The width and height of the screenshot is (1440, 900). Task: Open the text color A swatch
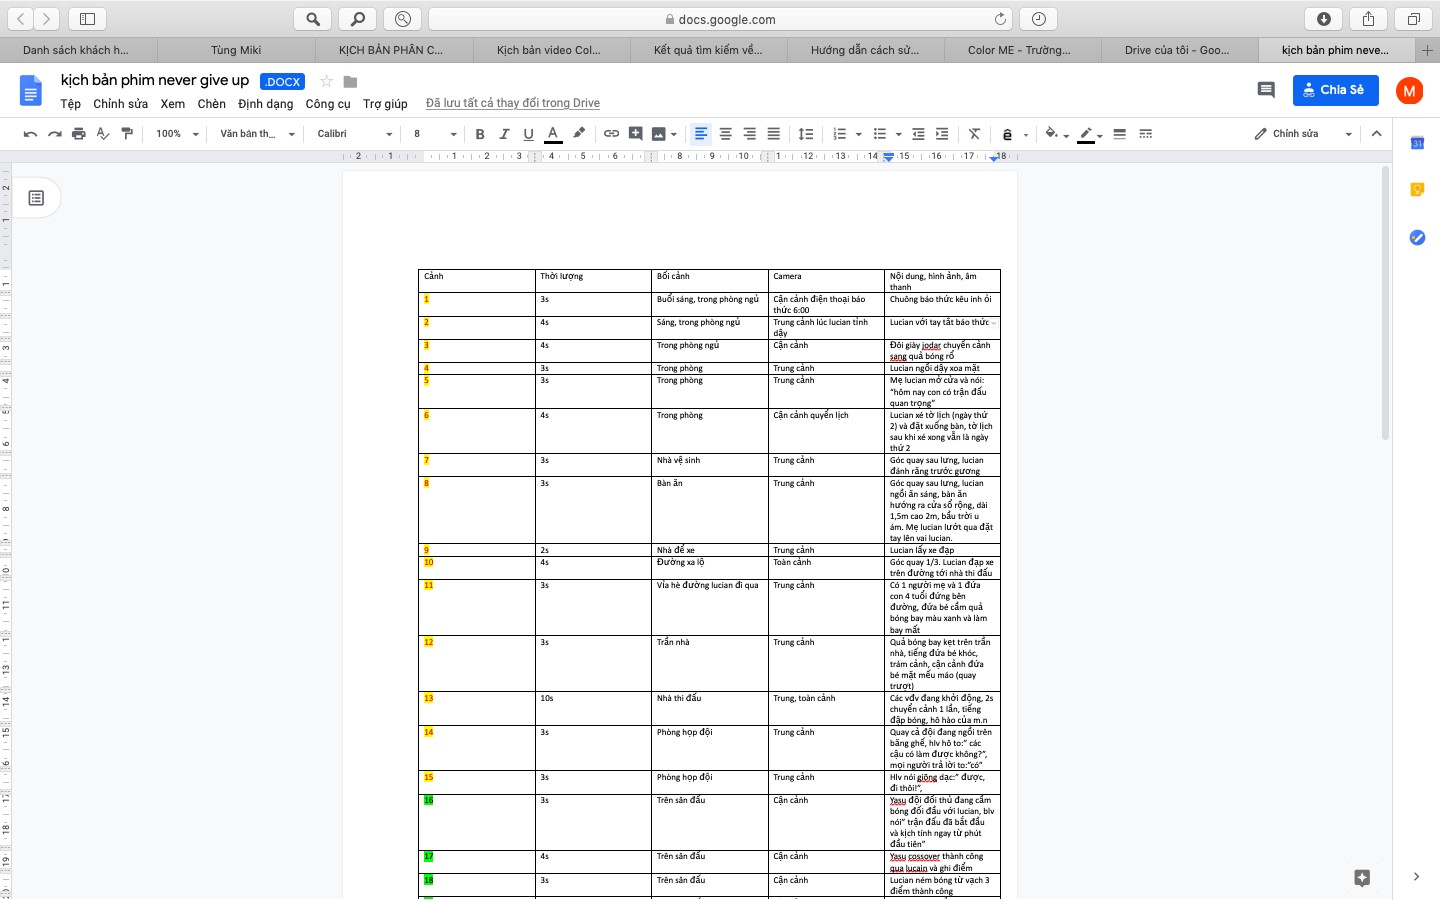553,134
